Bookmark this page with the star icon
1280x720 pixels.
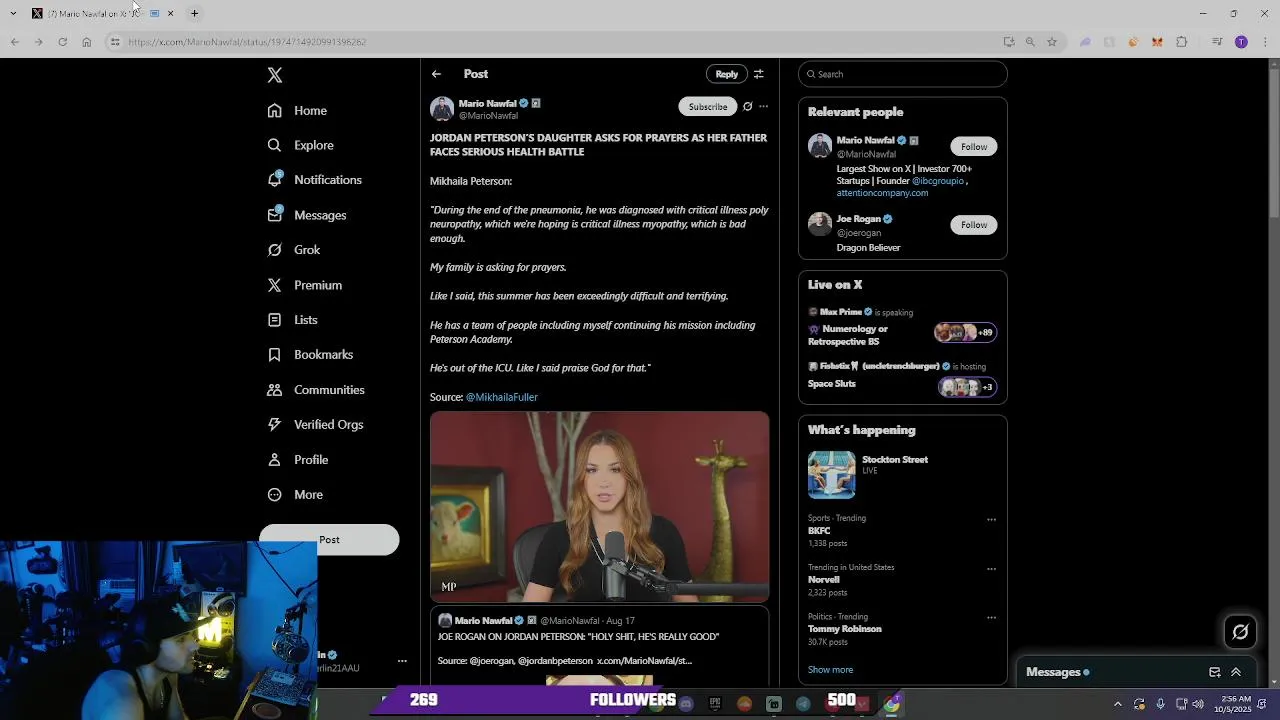1052,42
